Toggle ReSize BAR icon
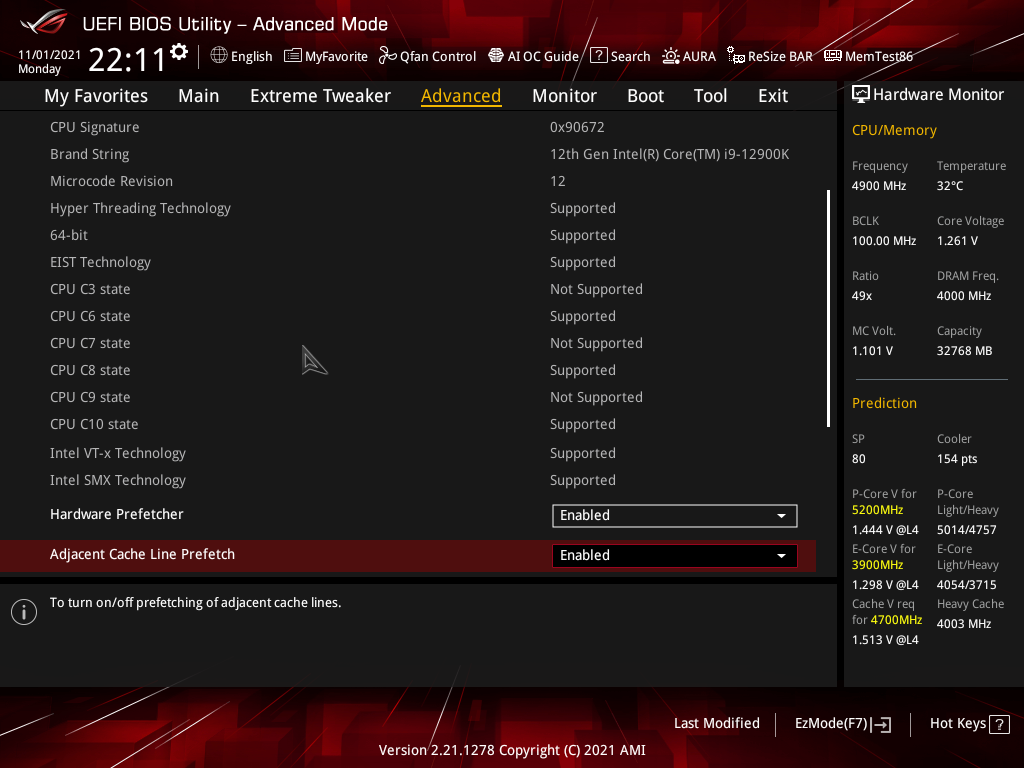The height and width of the screenshot is (768, 1024). [736, 56]
